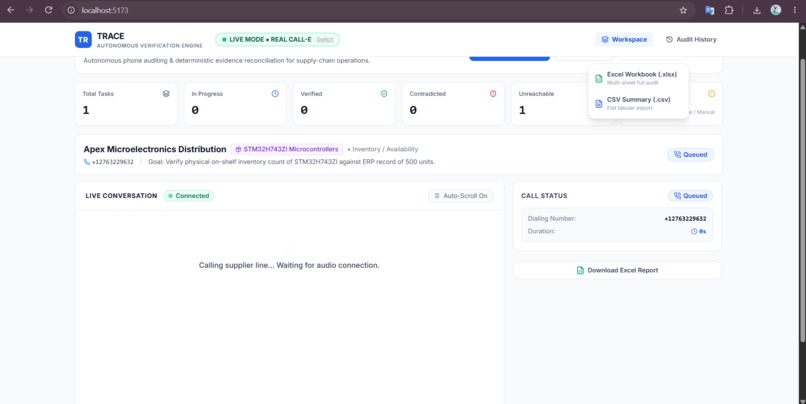Open browser extensions puzzle icon
Image resolution: width=806 pixels, height=404 pixels.
coord(729,10)
